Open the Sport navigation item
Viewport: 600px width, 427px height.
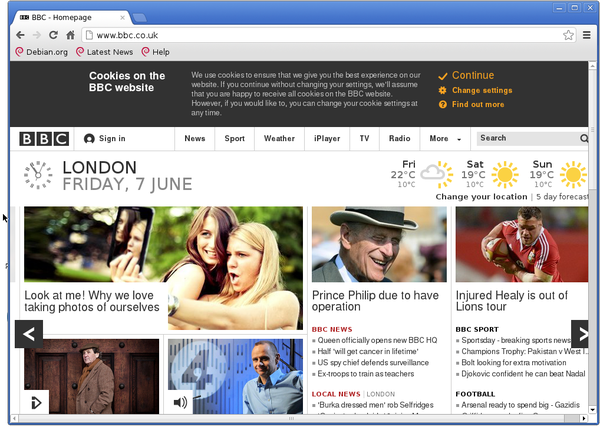(235, 139)
